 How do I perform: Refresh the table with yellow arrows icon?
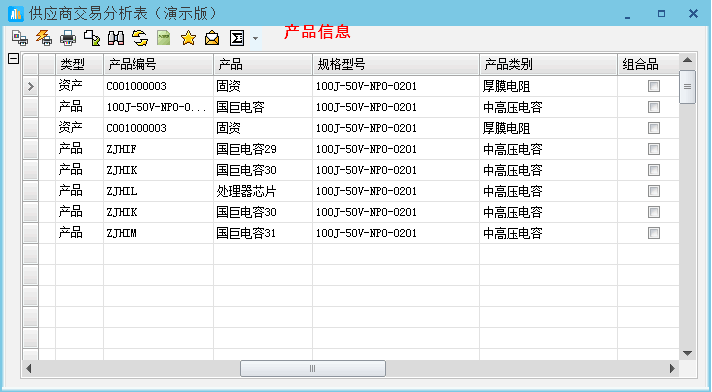[140, 38]
